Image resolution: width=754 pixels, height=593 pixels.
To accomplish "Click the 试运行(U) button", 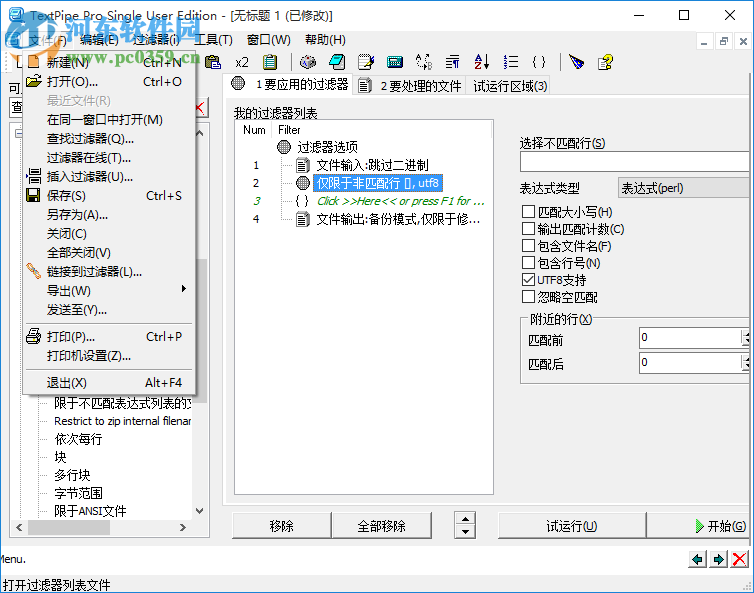I will point(571,526).
